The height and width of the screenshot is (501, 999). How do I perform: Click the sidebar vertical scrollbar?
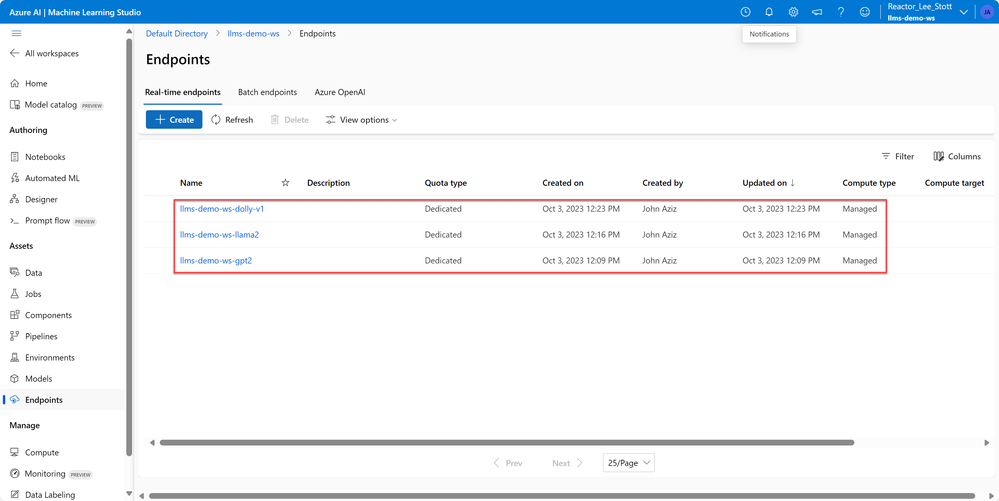click(x=129, y=247)
